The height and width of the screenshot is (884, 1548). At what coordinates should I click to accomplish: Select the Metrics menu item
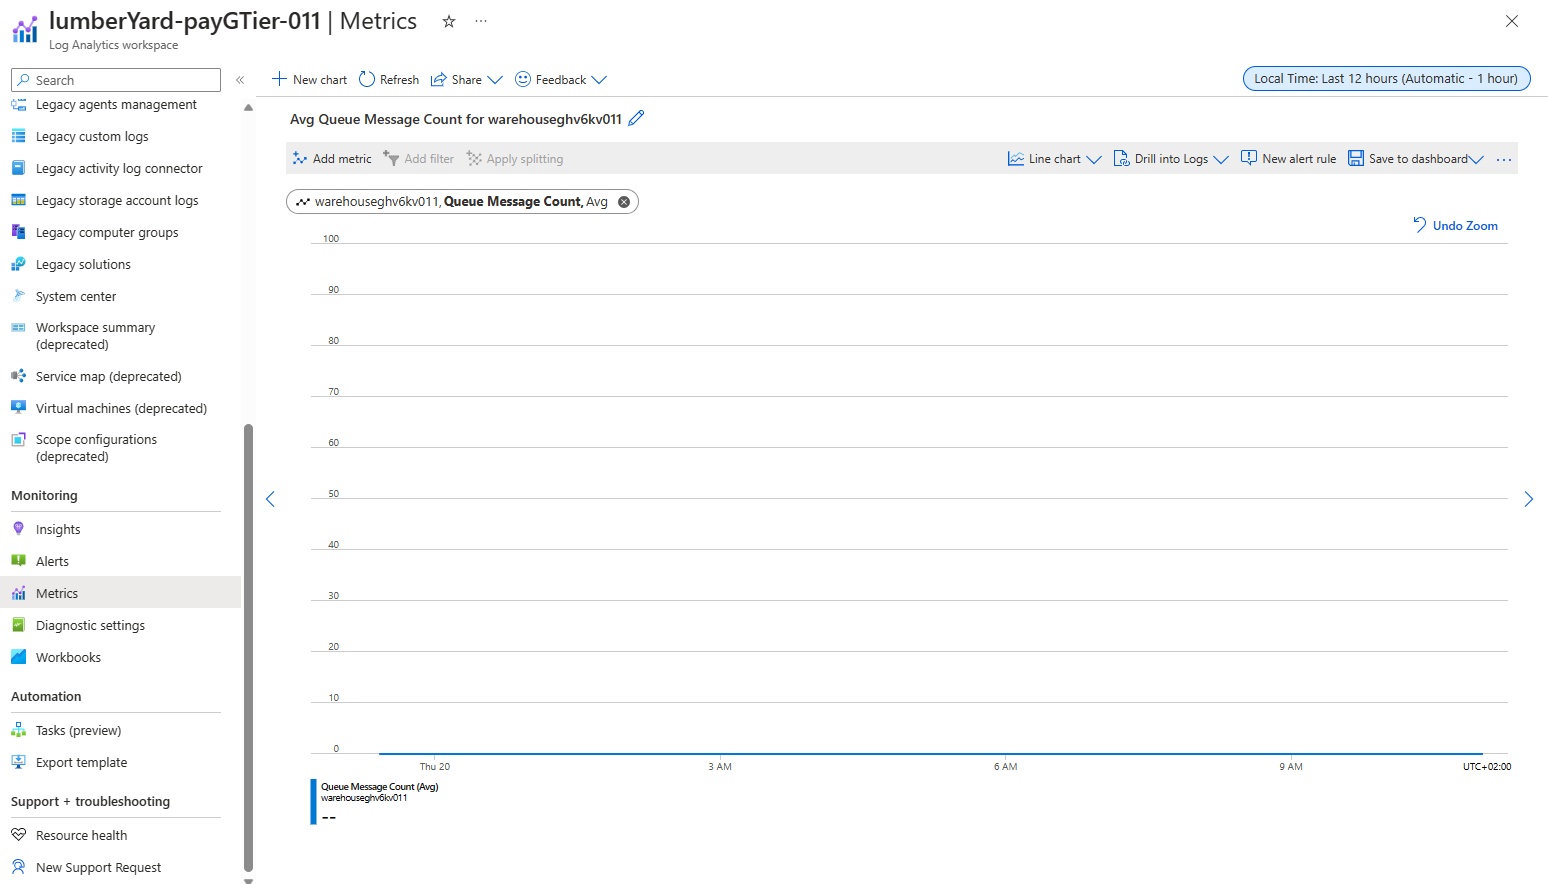(x=120, y=594)
